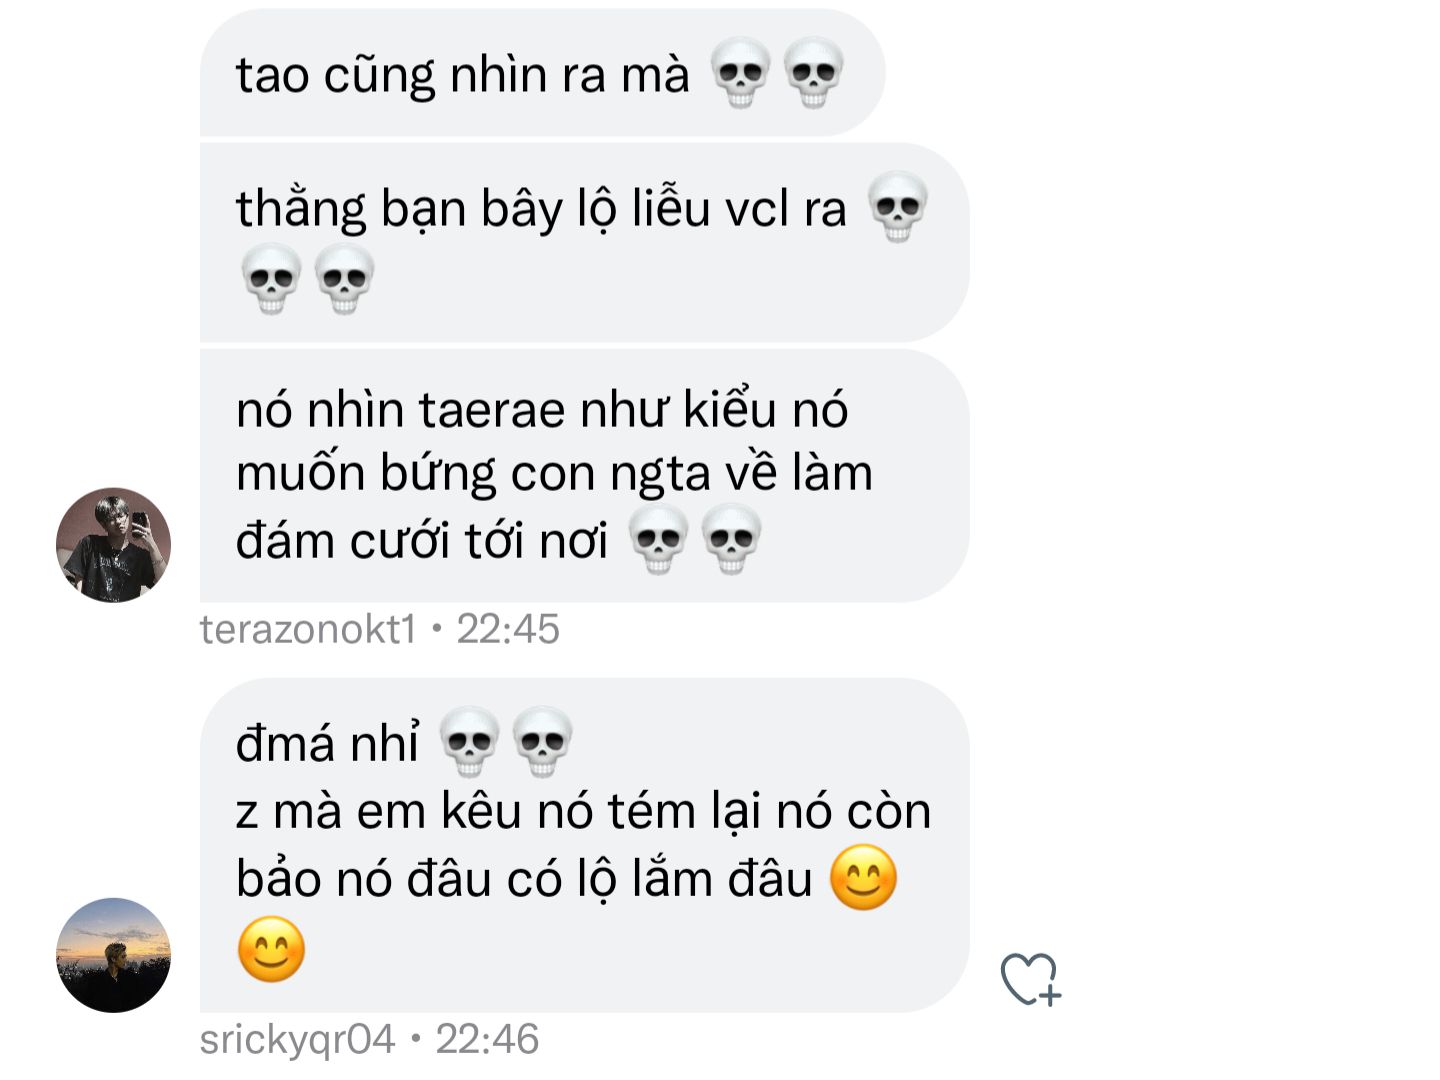This screenshot has width=1440, height=1080.
Task: Click the smiling emoji alone on the last line
Action: click(x=271, y=949)
